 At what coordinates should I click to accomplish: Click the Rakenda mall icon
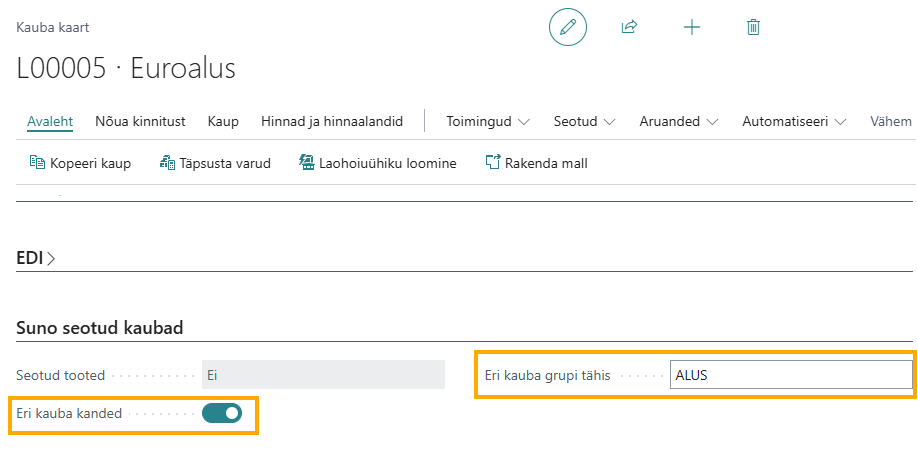coord(494,162)
